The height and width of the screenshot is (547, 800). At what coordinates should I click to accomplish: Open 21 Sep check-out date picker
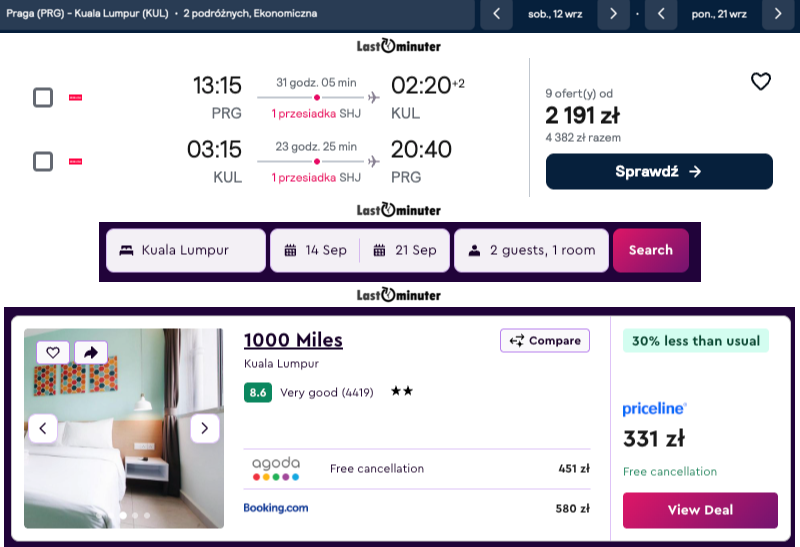tap(405, 250)
